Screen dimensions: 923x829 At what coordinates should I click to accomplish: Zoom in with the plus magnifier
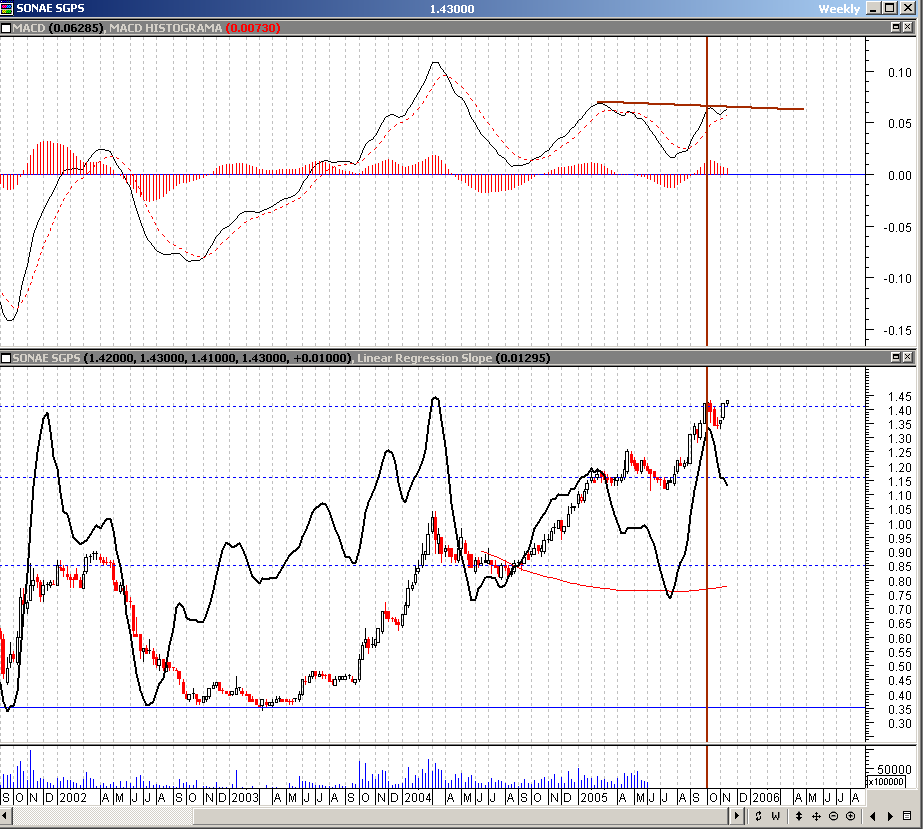point(851,816)
